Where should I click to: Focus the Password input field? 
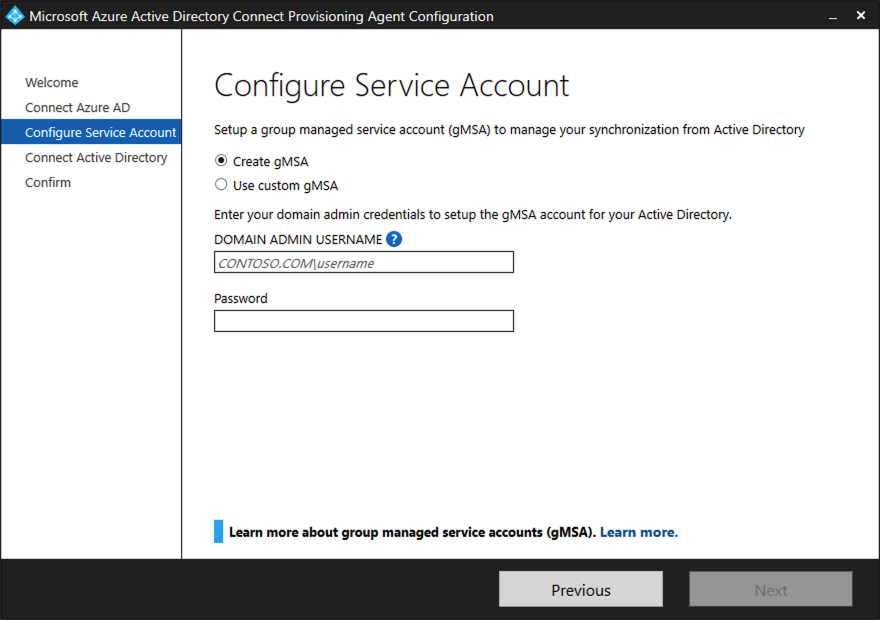364,321
